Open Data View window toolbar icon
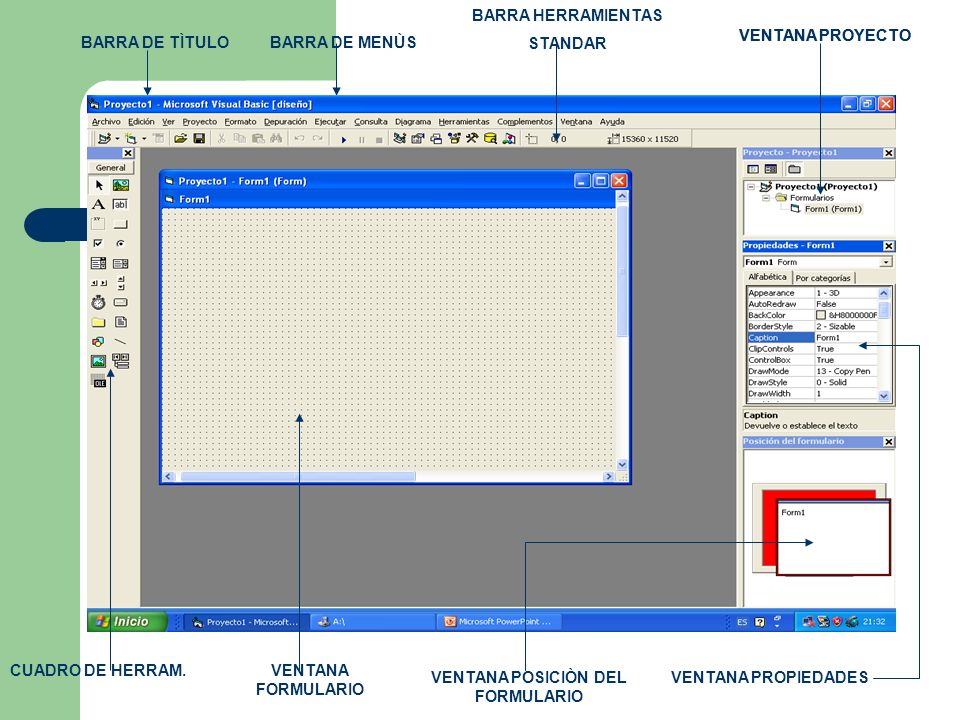960x720 pixels. tap(490, 139)
